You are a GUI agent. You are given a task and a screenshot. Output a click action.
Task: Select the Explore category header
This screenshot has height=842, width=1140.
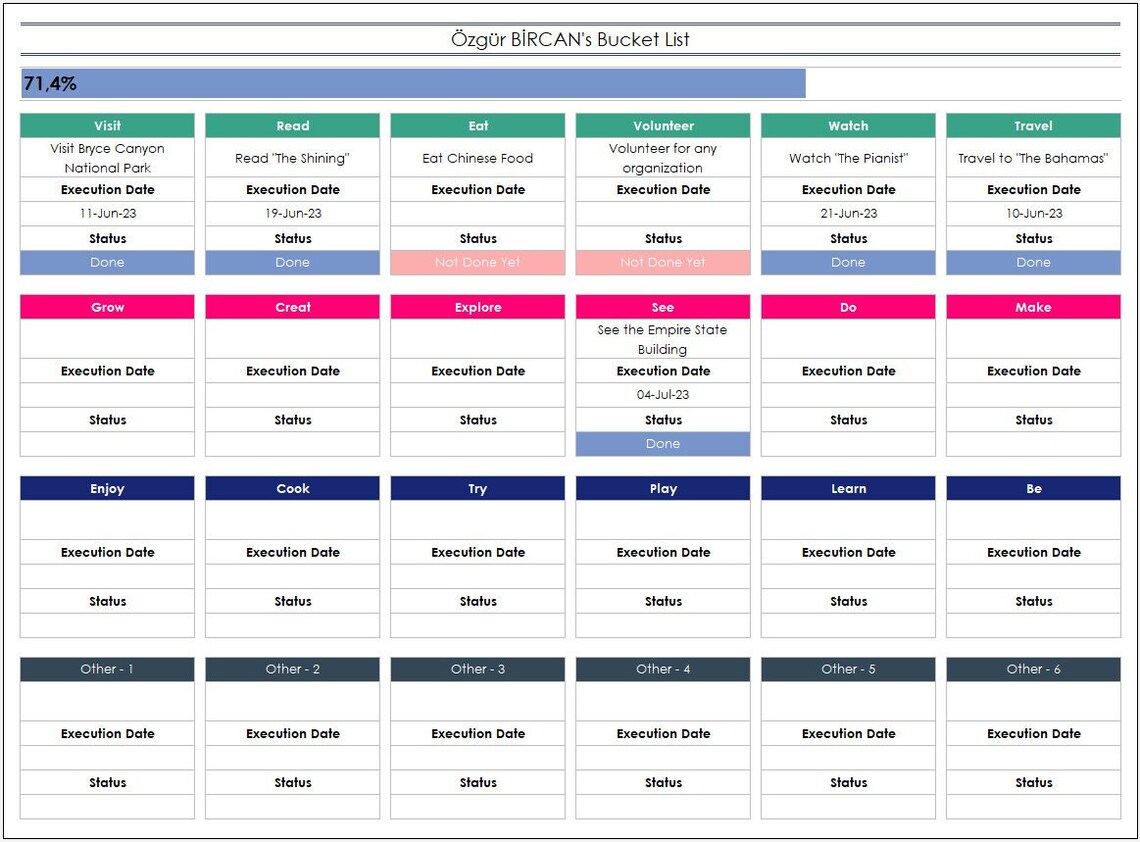click(x=477, y=307)
